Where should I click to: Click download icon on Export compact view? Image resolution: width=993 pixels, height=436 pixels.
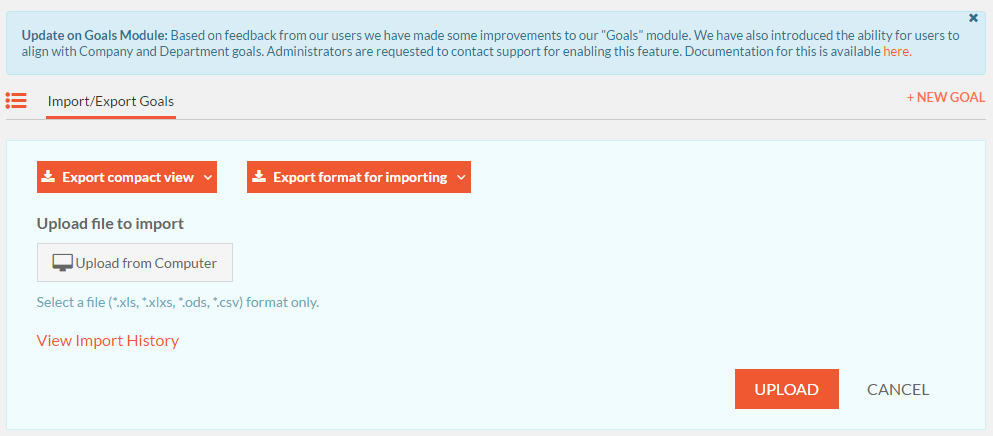[x=48, y=177]
